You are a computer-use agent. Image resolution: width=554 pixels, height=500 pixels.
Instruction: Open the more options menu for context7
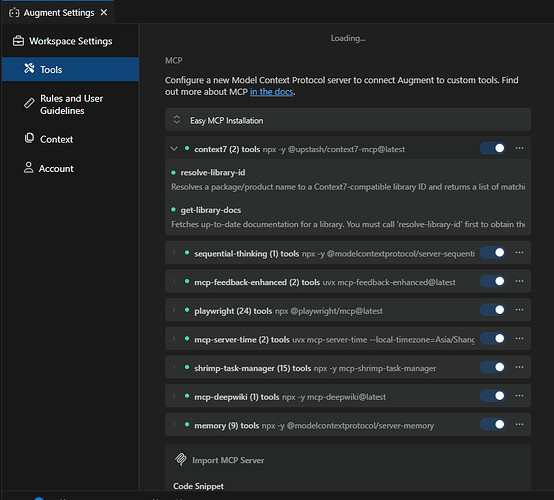click(x=519, y=148)
